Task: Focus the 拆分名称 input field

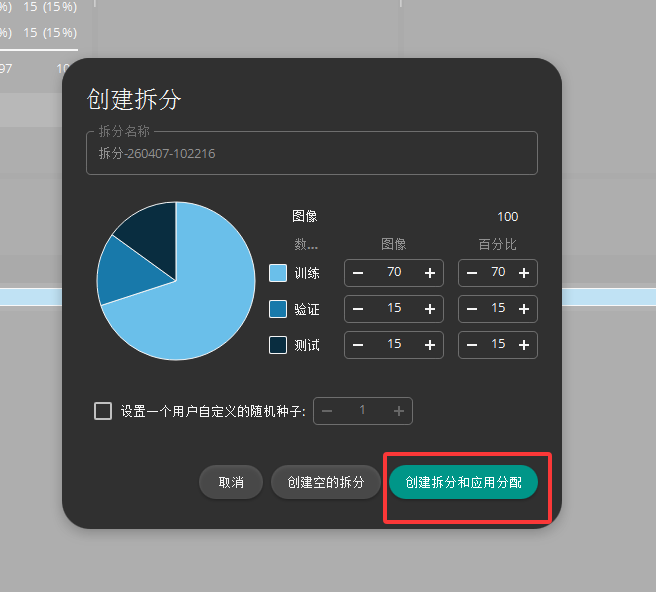Action: [x=312, y=153]
